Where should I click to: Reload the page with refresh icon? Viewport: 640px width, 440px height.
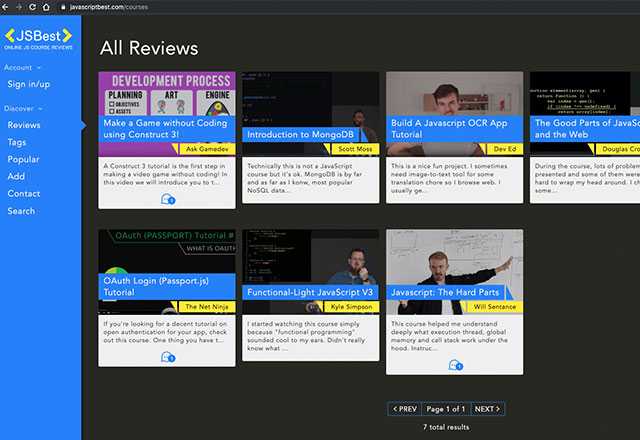[33, 7]
